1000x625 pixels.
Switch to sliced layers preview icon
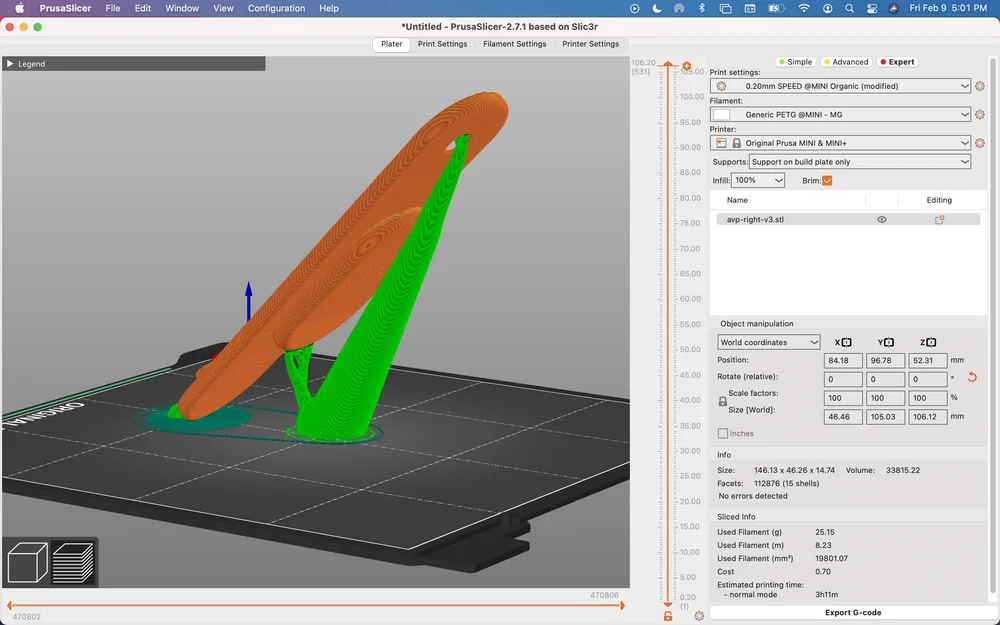pyautogui.click(x=73, y=562)
